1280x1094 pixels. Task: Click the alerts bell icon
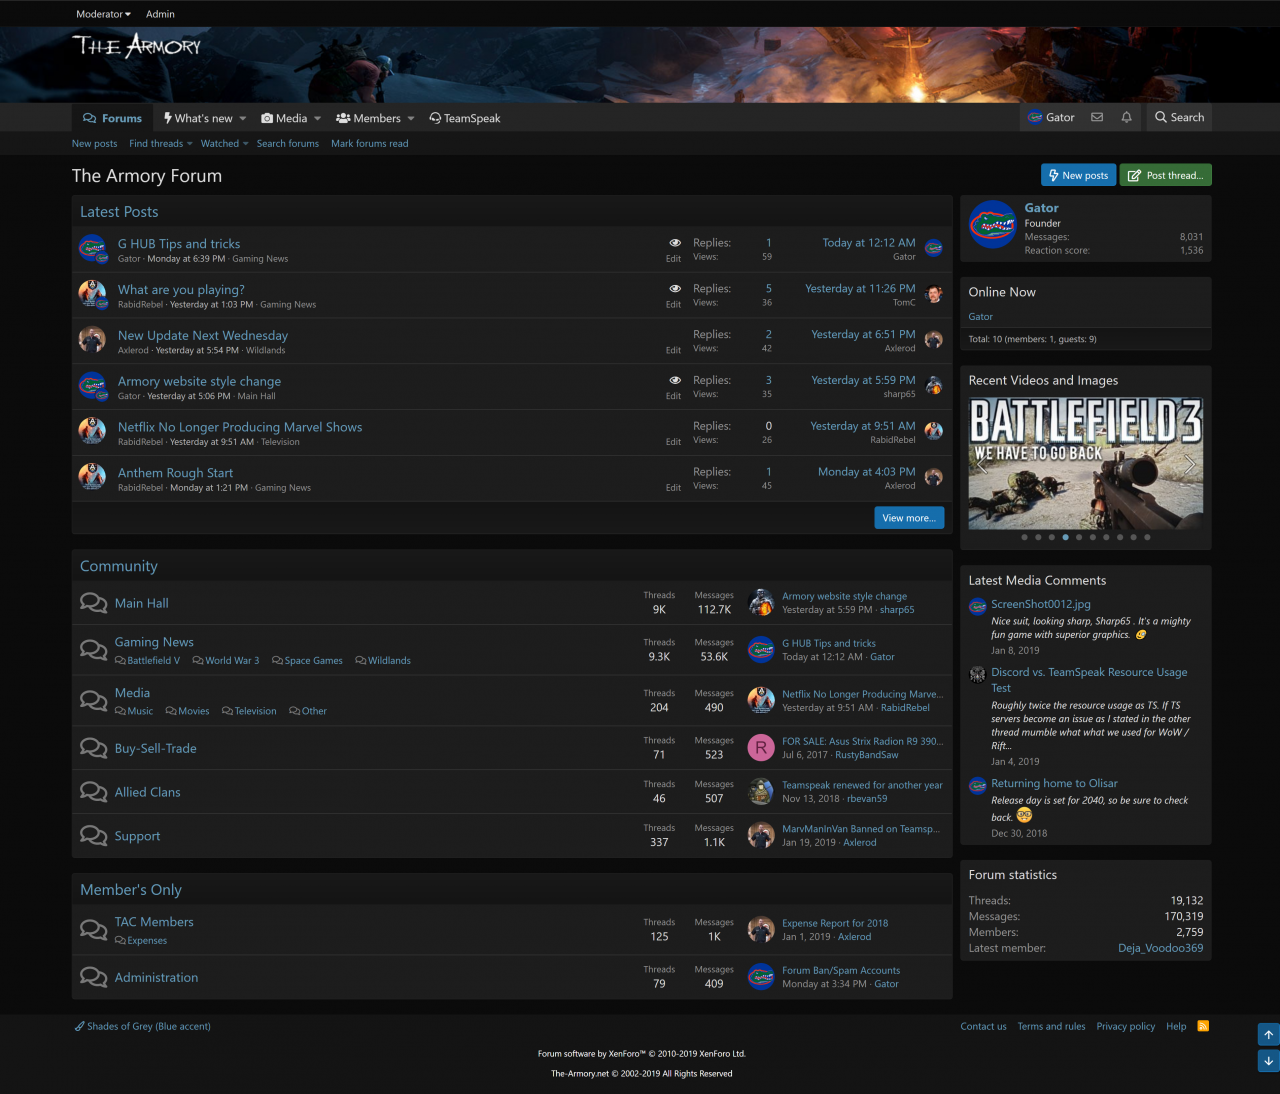[1126, 117]
